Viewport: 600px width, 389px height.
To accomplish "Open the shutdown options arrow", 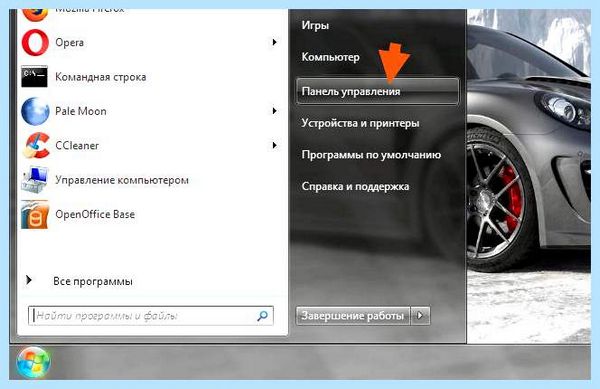I will [x=420, y=316].
